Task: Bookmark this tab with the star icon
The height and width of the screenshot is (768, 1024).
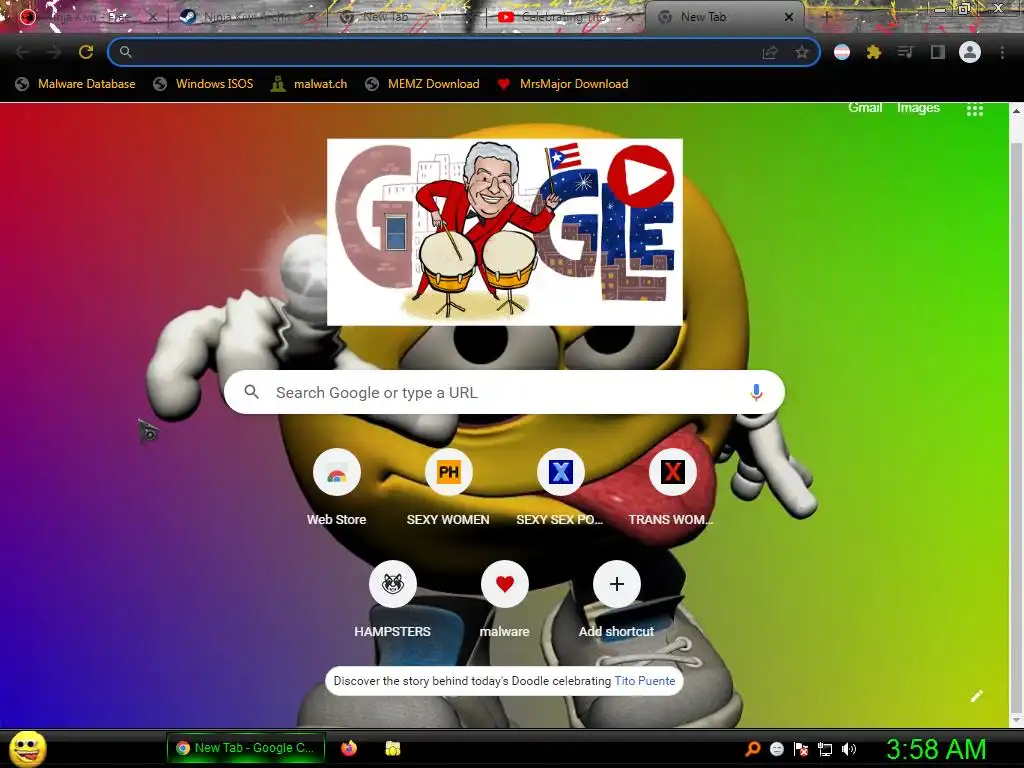Action: [x=802, y=53]
